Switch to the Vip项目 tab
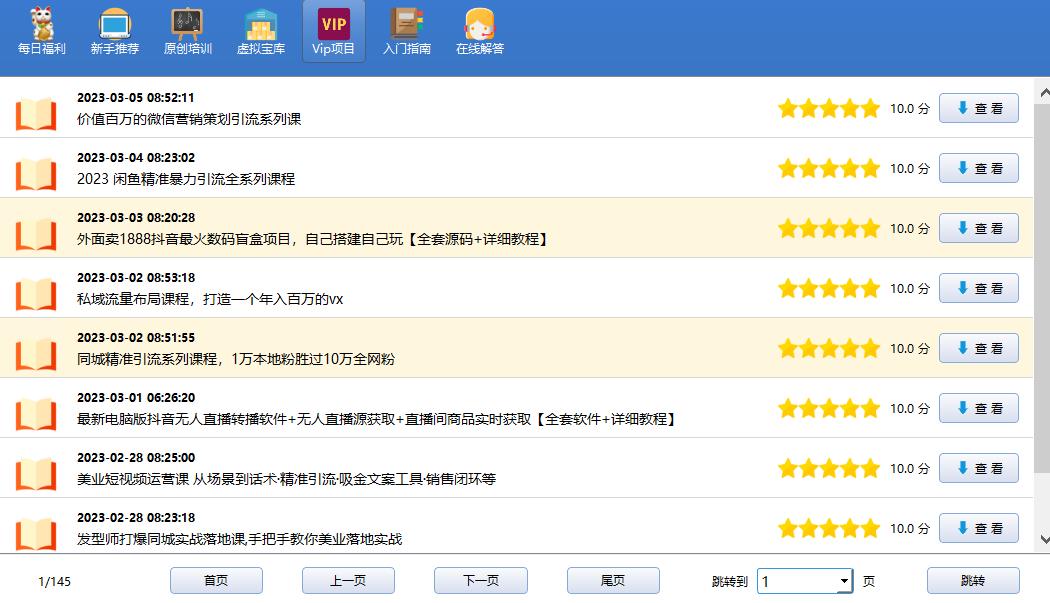This screenshot has height=603, width=1050. [334, 31]
